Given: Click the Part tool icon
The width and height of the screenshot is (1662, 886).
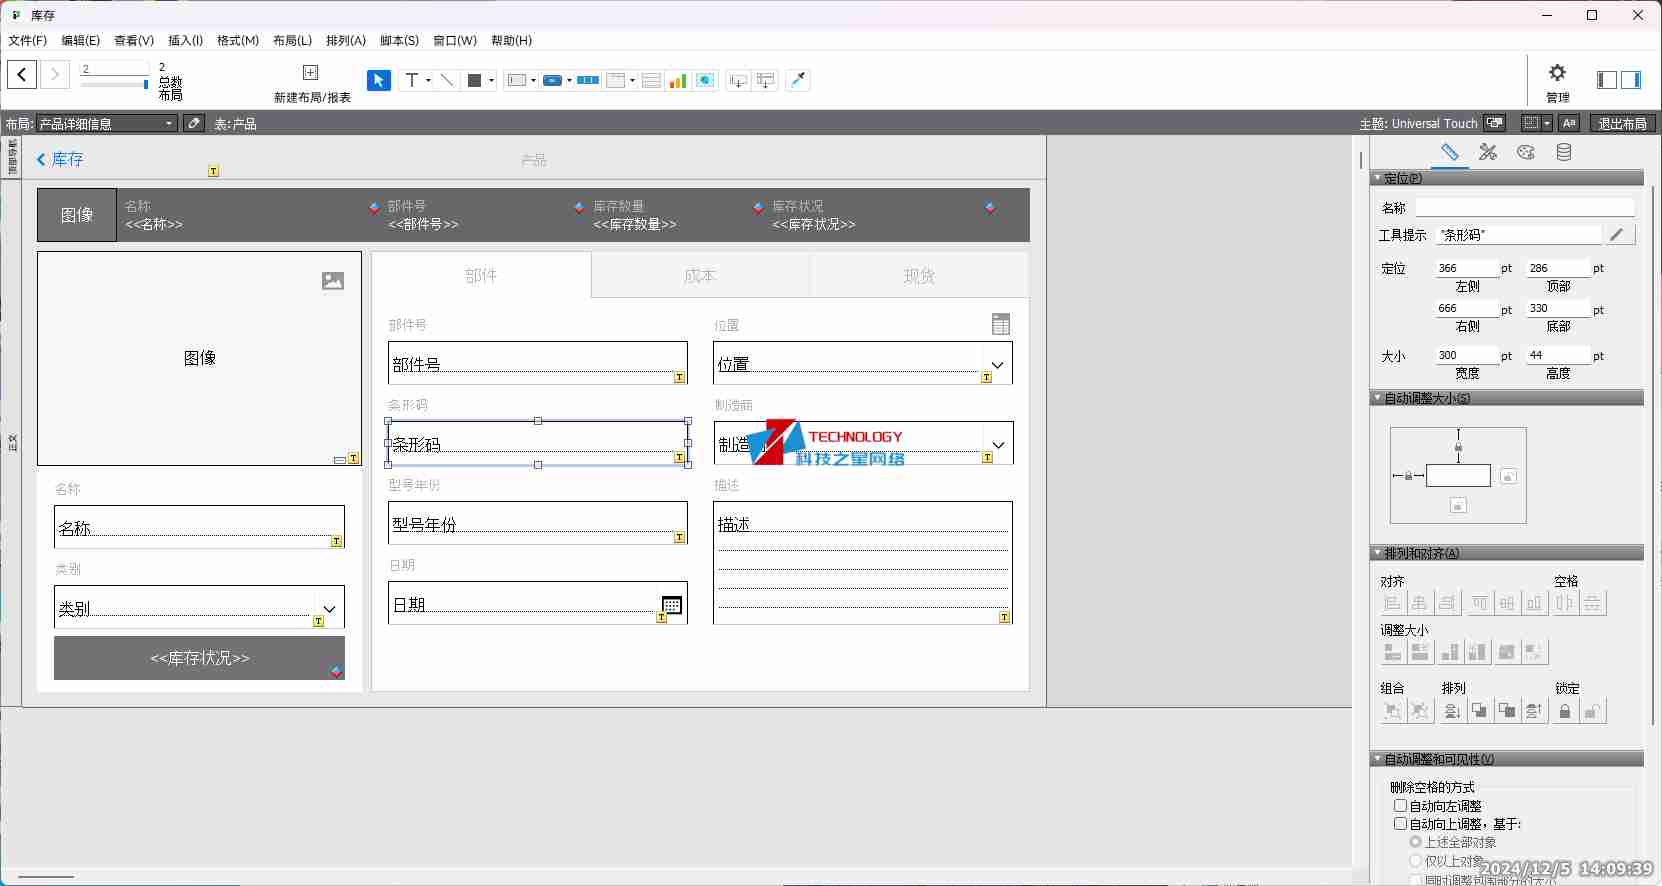Looking at the screenshot, I should coord(766,80).
